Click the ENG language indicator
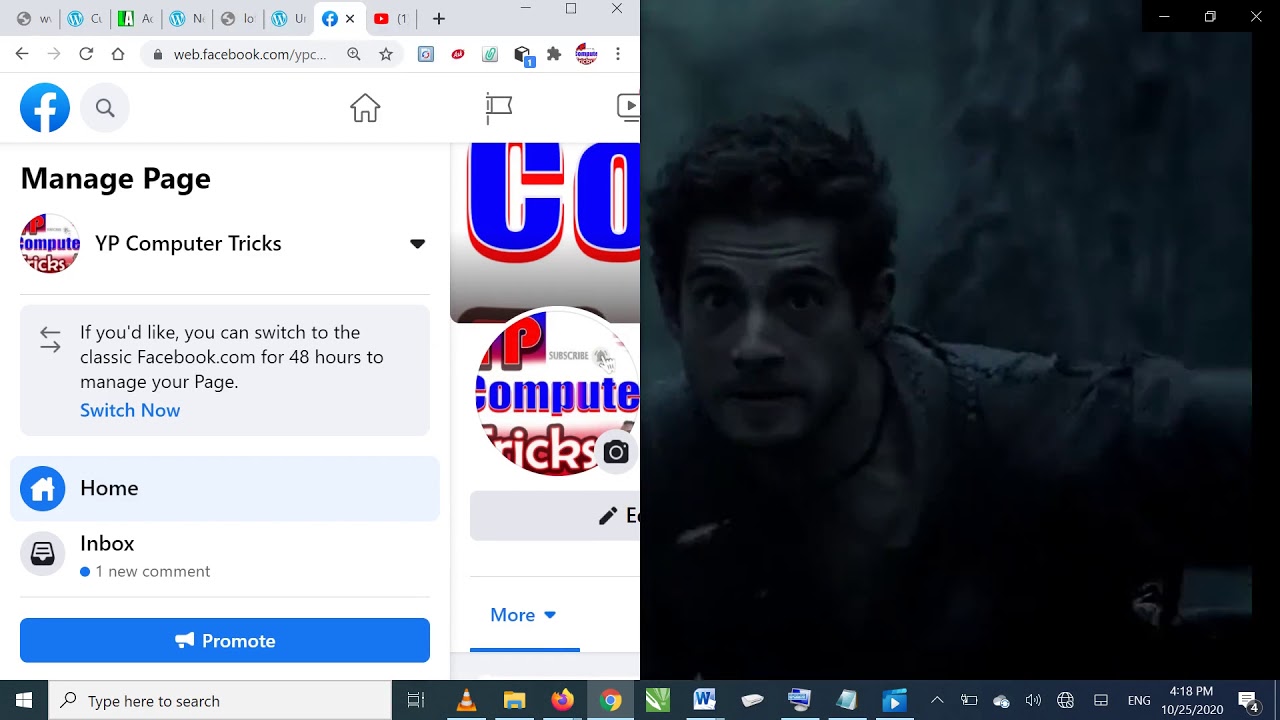The width and height of the screenshot is (1280, 720). point(1139,701)
